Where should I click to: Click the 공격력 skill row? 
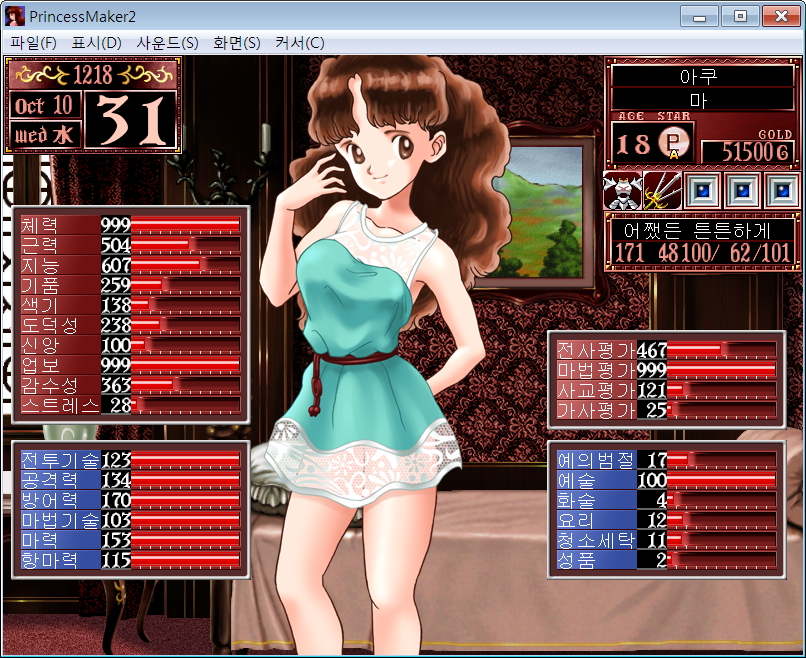[x=131, y=480]
